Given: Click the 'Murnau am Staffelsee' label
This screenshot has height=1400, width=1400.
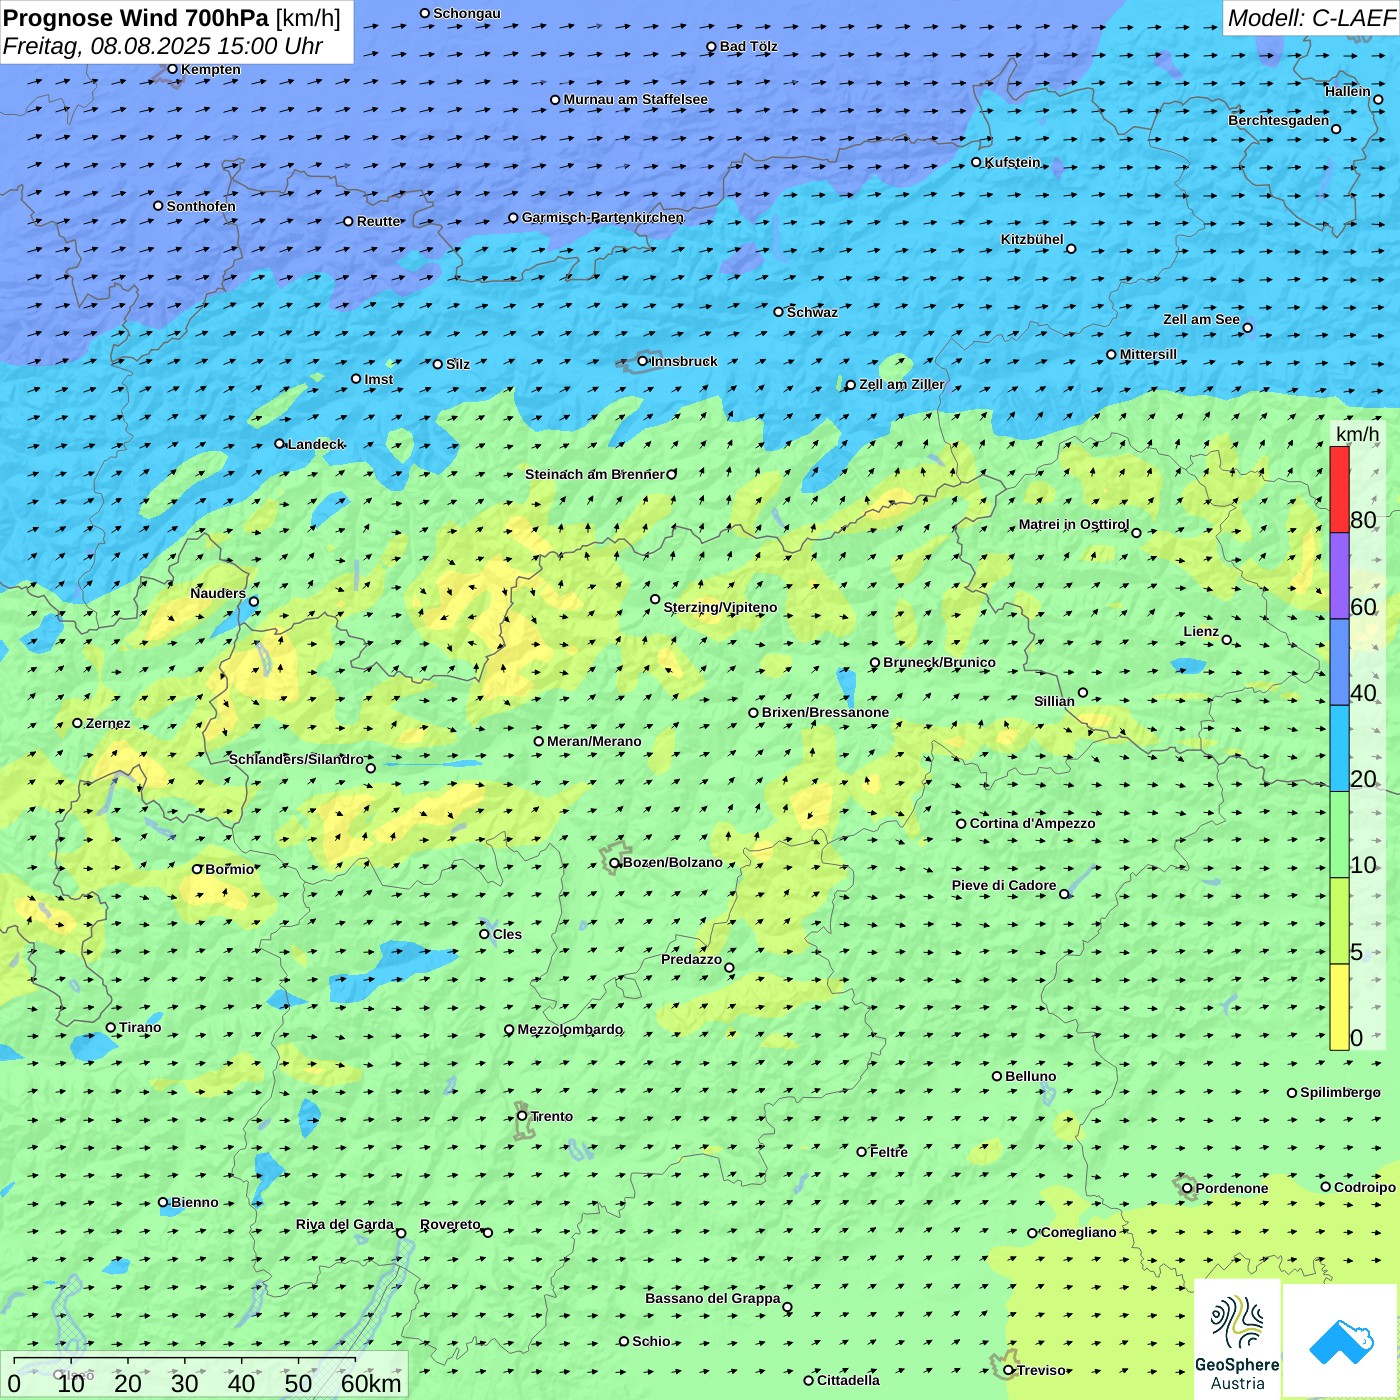Looking at the screenshot, I should [635, 99].
